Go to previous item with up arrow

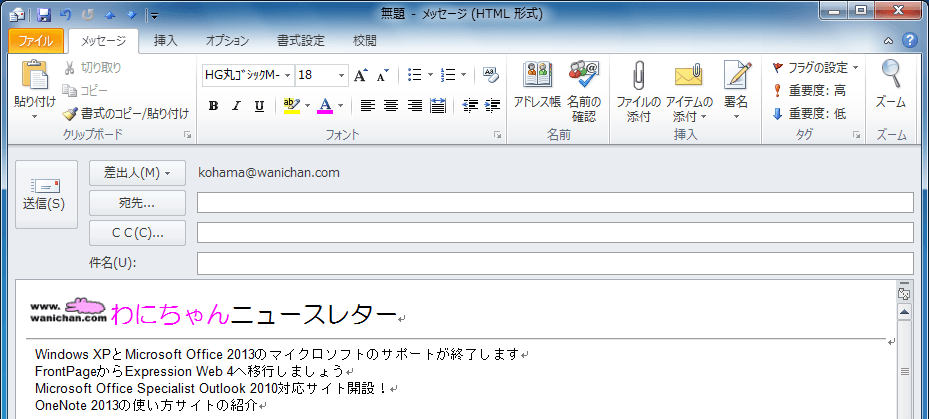pos(111,14)
